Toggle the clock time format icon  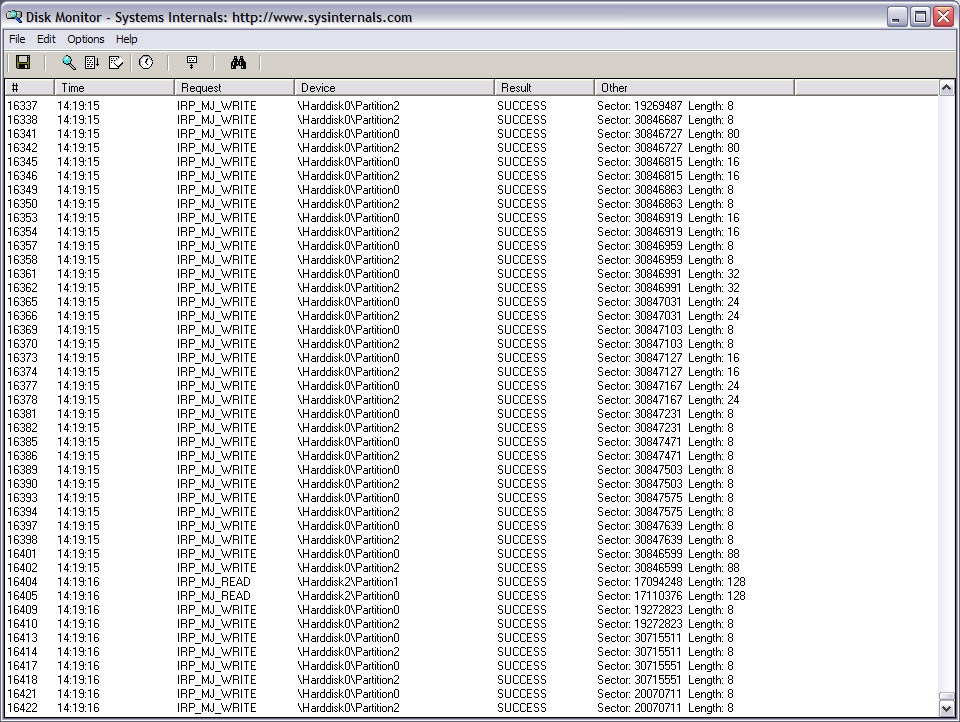click(146, 62)
